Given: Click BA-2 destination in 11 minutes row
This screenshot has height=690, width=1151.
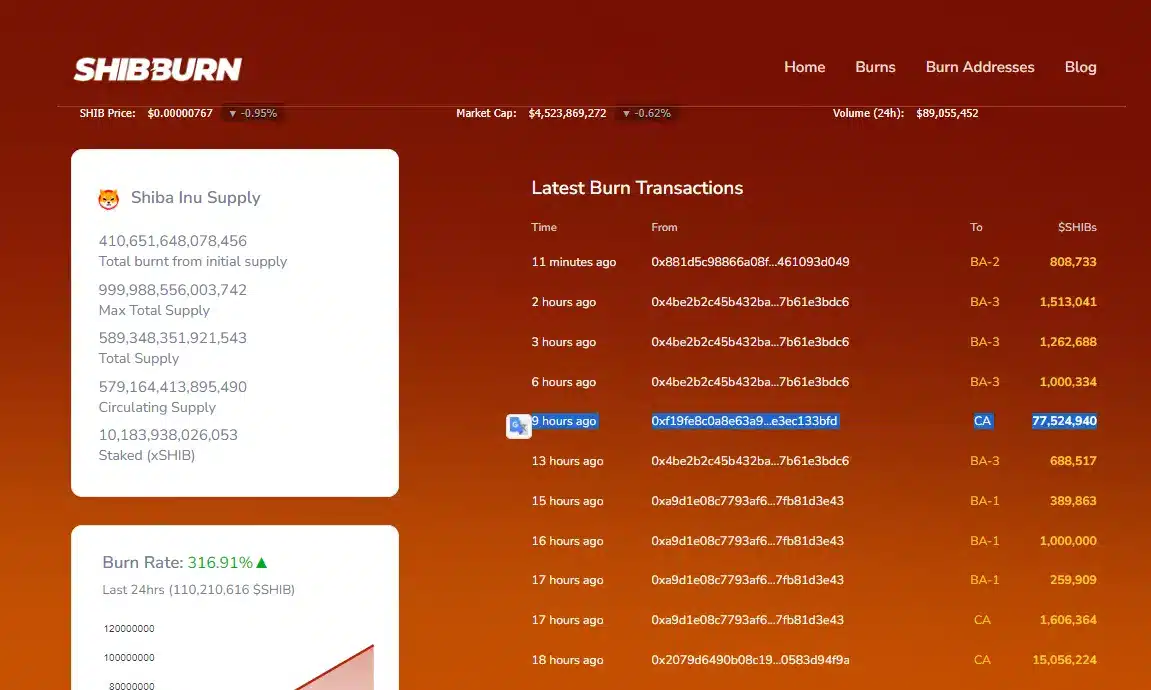Looking at the screenshot, I should (x=984, y=262).
